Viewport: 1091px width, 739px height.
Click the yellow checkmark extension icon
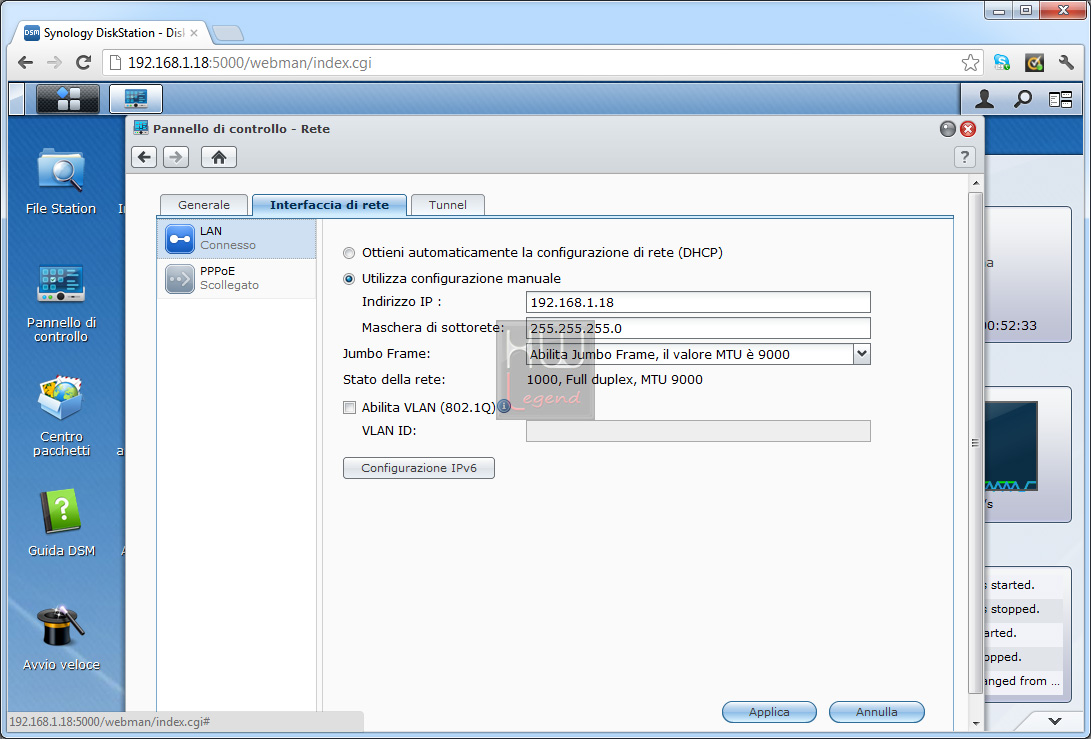pyautogui.click(x=1035, y=63)
